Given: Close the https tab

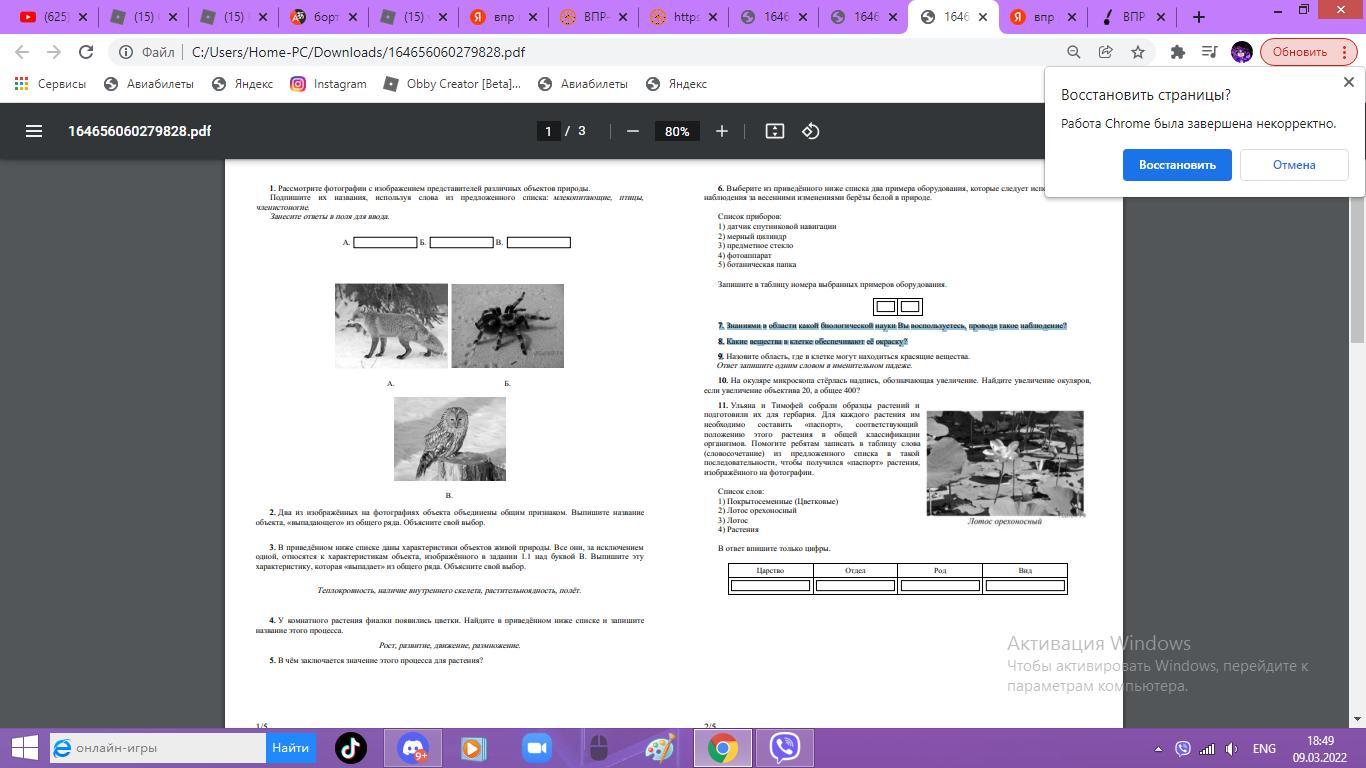Looking at the screenshot, I should tap(712, 17).
